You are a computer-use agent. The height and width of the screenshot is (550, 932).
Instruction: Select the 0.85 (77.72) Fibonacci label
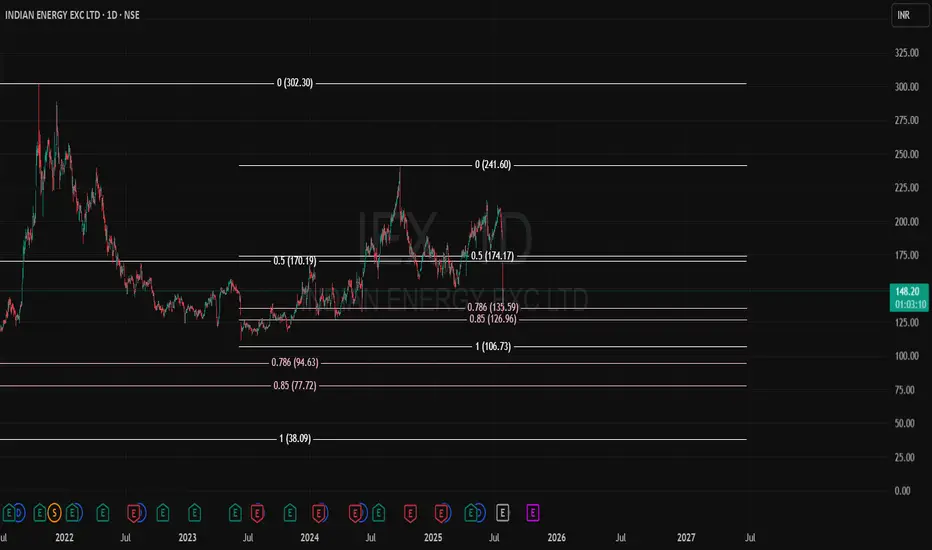pyautogui.click(x=295, y=385)
